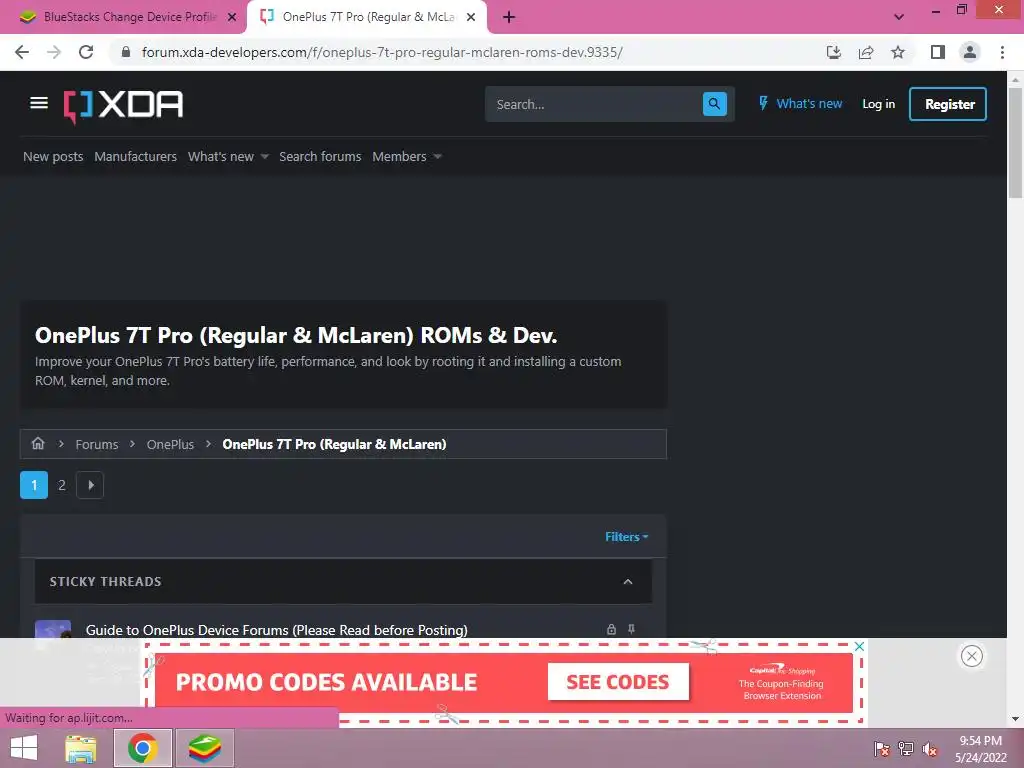
Task: Click the thread author avatar thumbnail
Action: (x=53, y=630)
